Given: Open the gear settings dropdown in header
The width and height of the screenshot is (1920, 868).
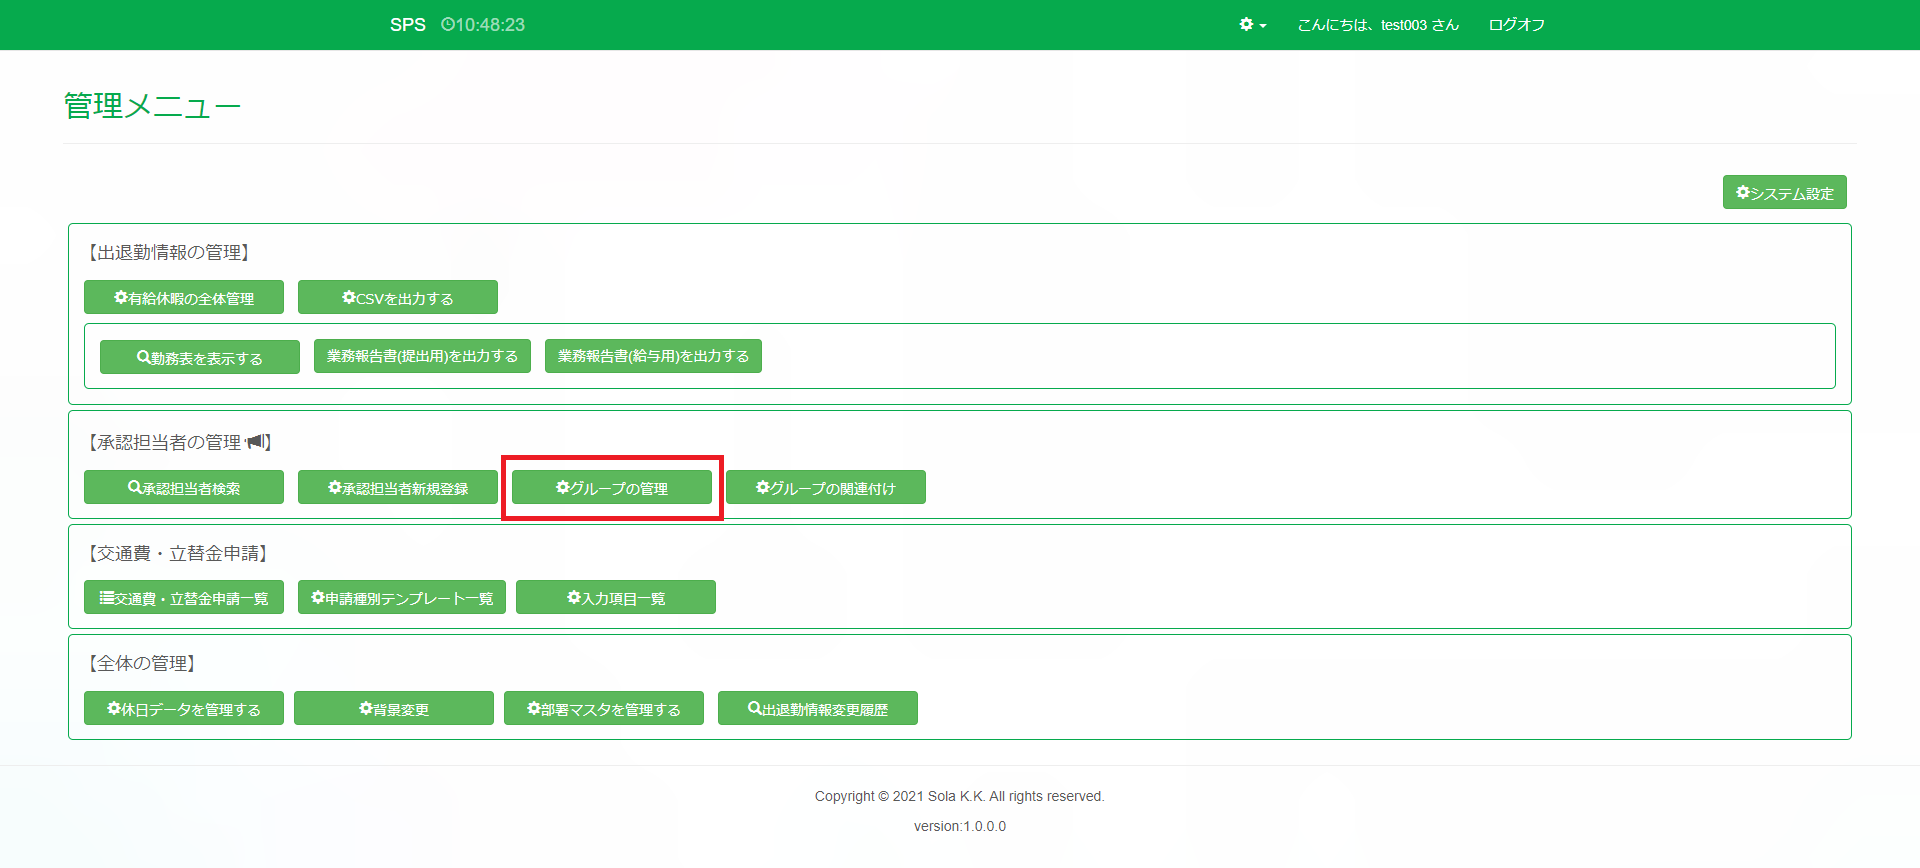Looking at the screenshot, I should tap(1252, 25).
